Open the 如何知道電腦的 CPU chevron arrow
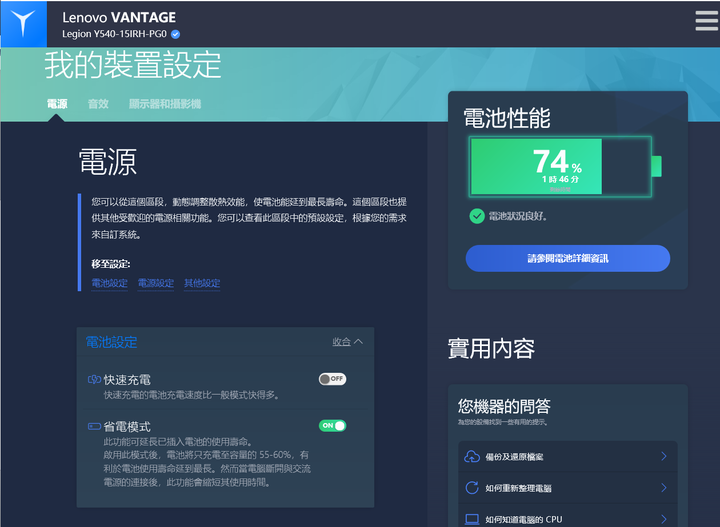This screenshot has width=720, height=527. click(x=664, y=519)
